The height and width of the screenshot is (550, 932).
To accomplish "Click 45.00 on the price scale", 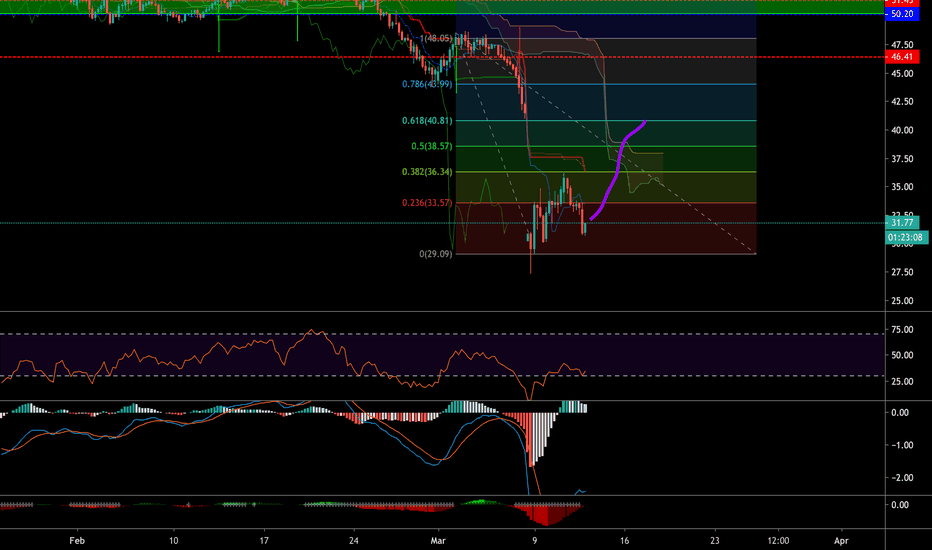I will [x=902, y=74].
